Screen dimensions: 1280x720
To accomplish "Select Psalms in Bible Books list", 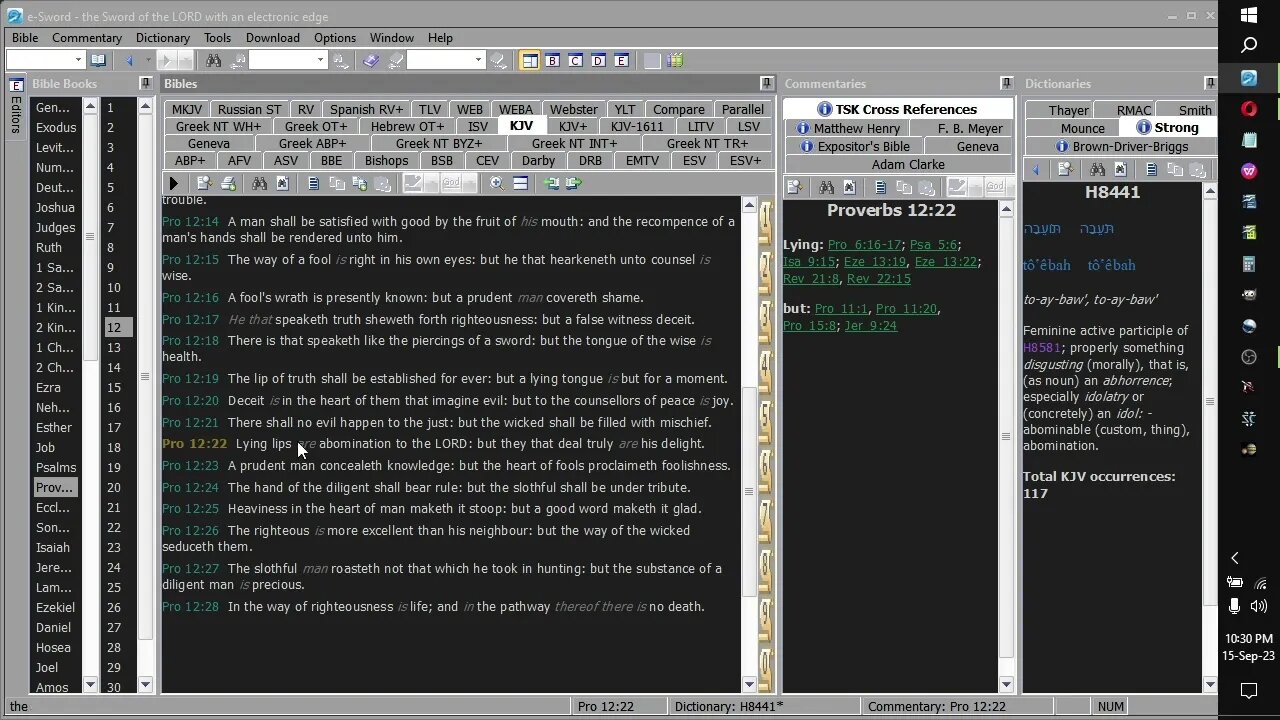I will click(x=55, y=467).
